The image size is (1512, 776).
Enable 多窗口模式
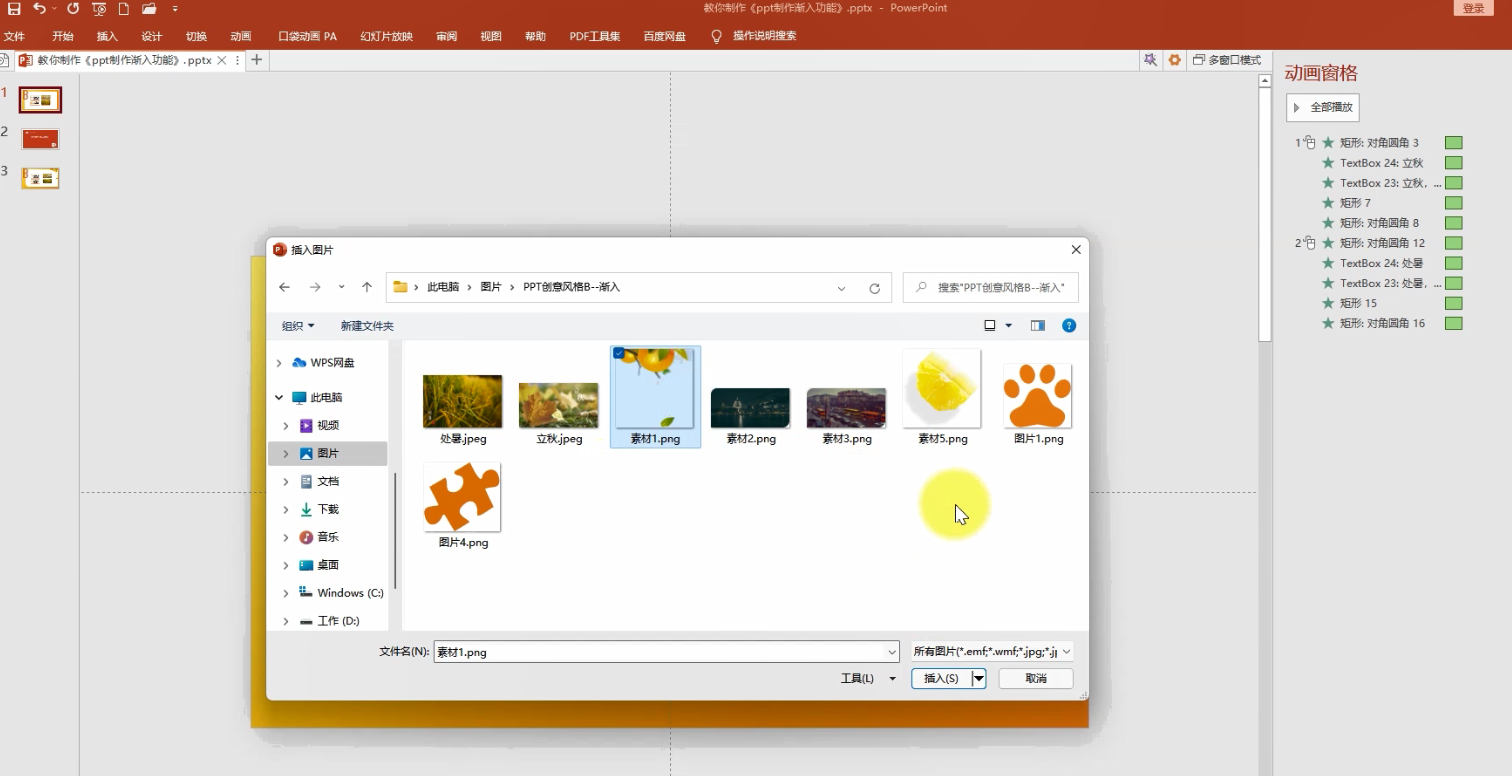pos(1227,60)
